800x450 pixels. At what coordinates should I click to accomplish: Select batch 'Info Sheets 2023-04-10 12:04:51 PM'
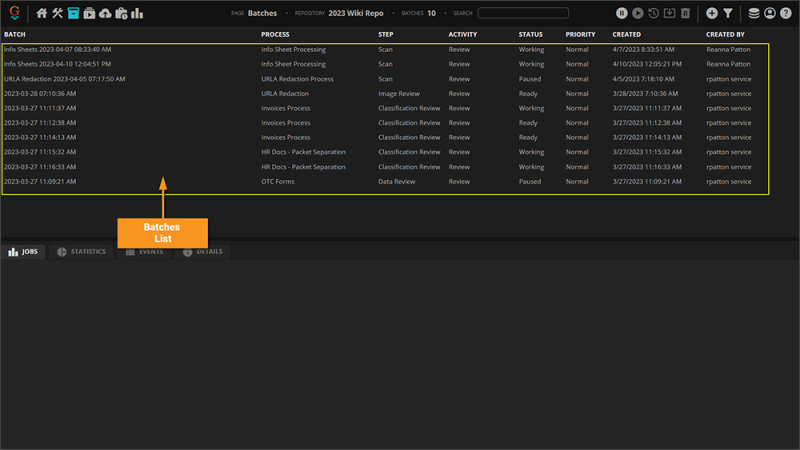(58, 64)
